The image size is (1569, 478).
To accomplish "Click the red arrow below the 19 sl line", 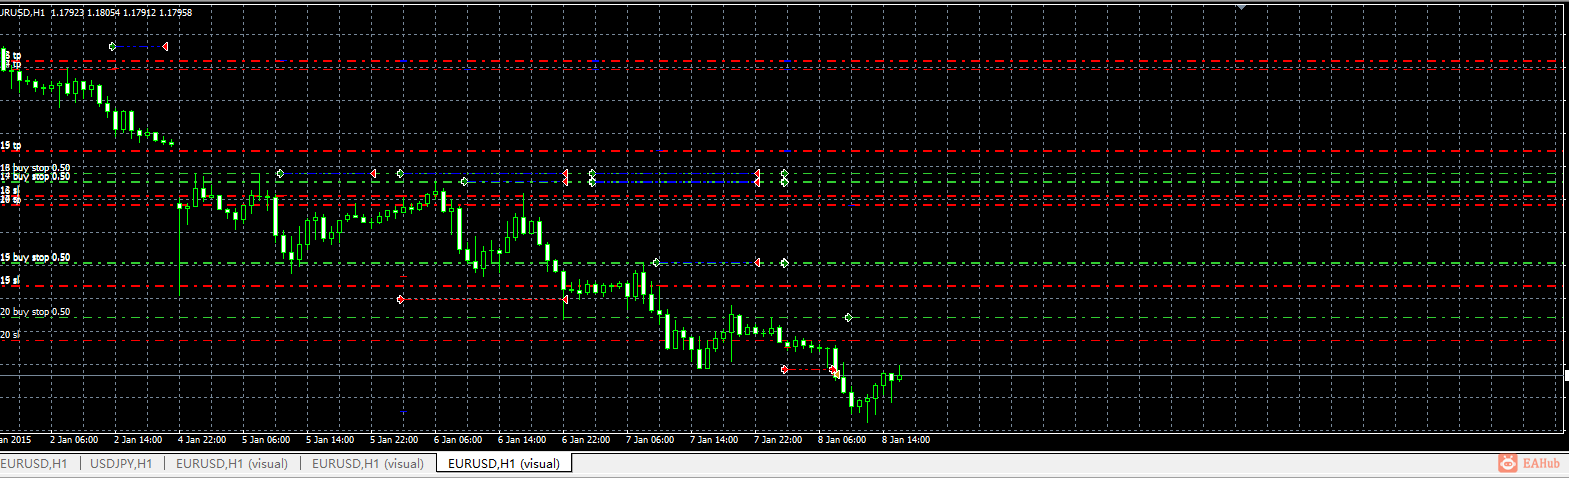I will (400, 299).
